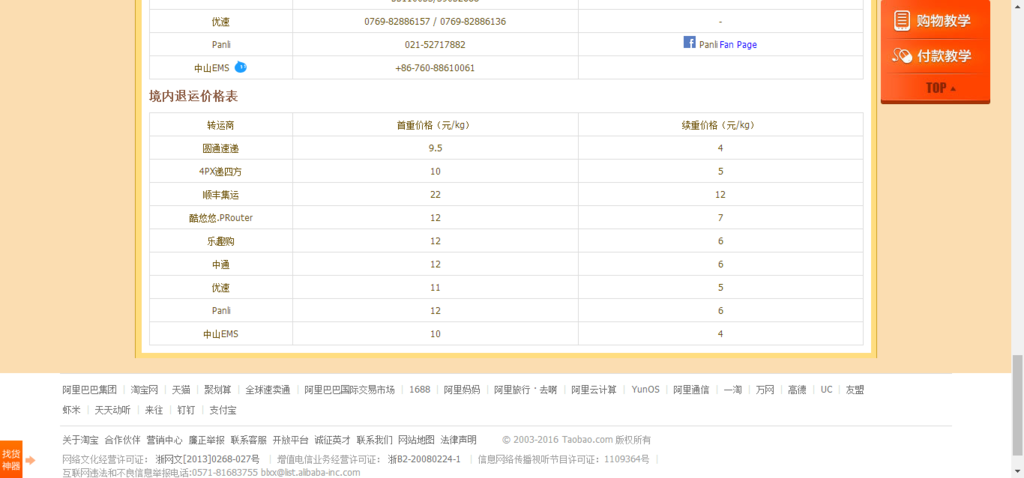The height and width of the screenshot is (478, 1024).
Task: Click the 续重价格（元/kg）column header
Action: [720, 125]
